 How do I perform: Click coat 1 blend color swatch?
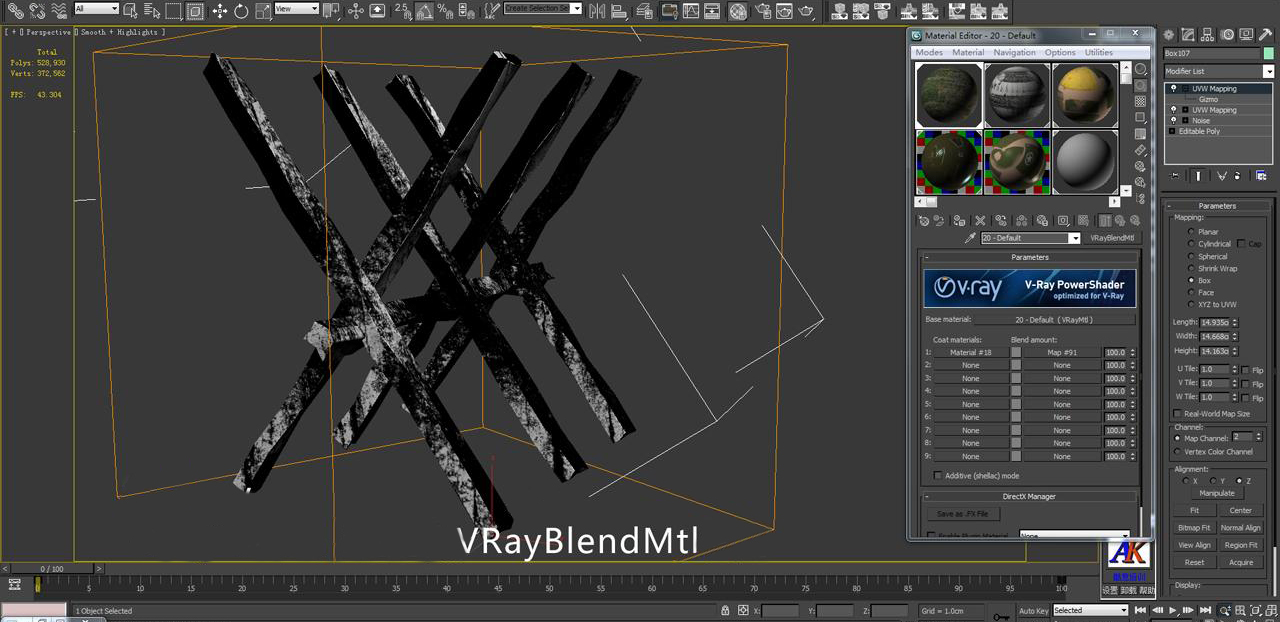pos(1016,352)
